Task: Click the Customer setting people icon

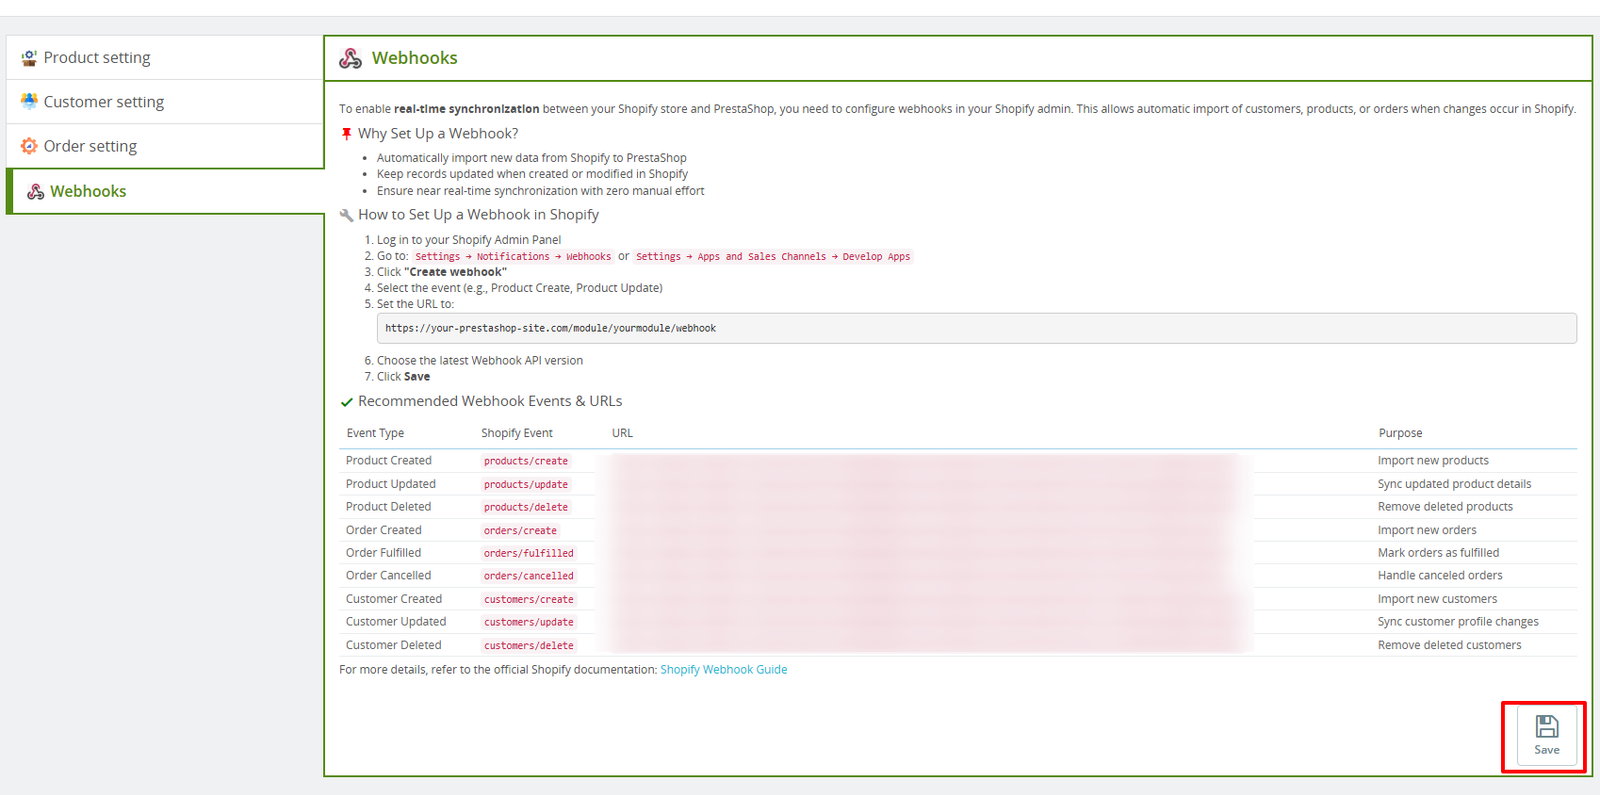Action: point(30,101)
